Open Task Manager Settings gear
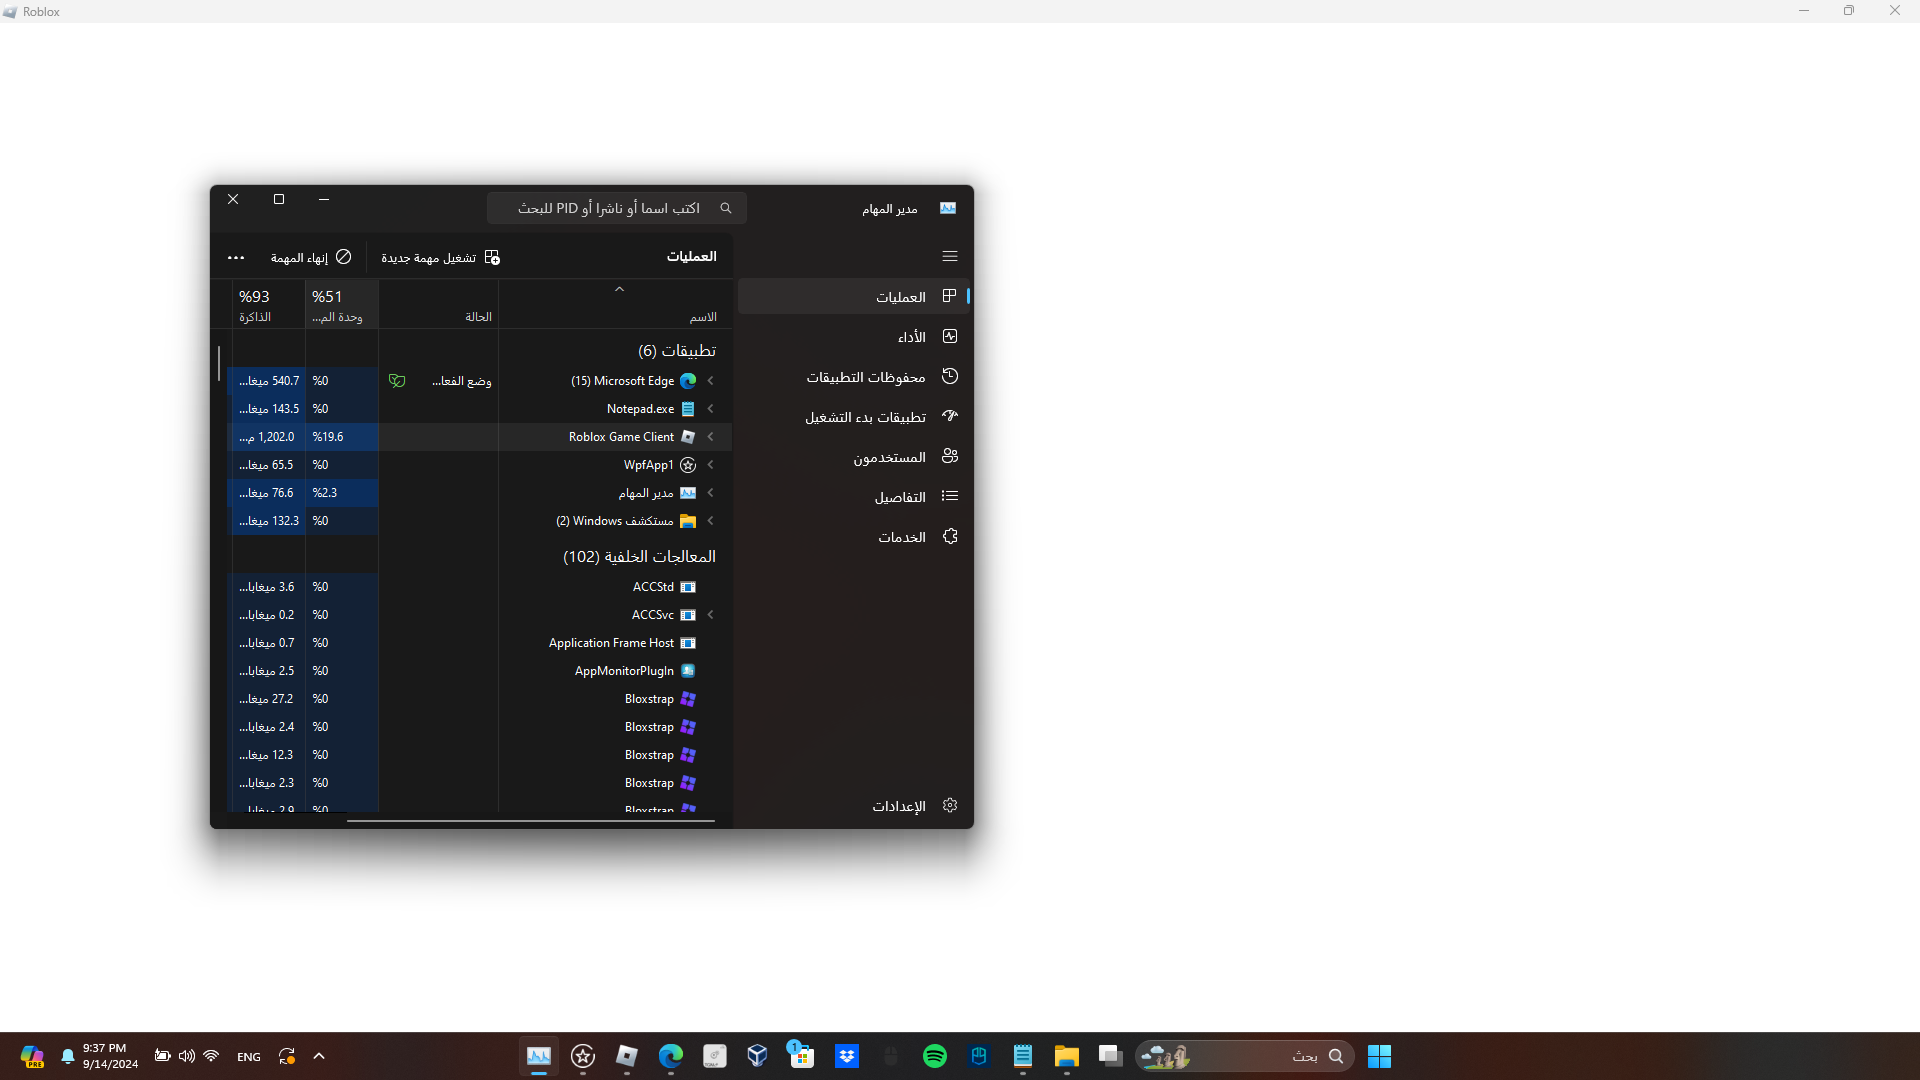This screenshot has width=1920, height=1080. [x=949, y=806]
